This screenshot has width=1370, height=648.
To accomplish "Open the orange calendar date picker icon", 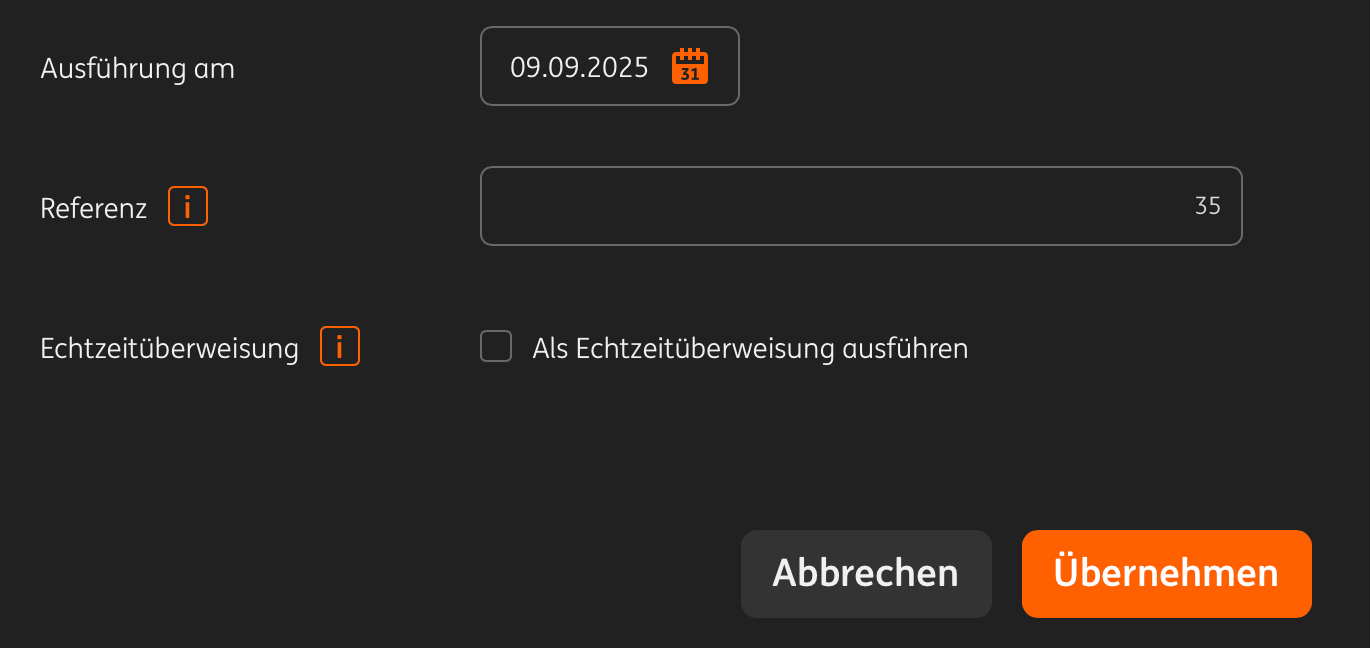I will tap(690, 66).
